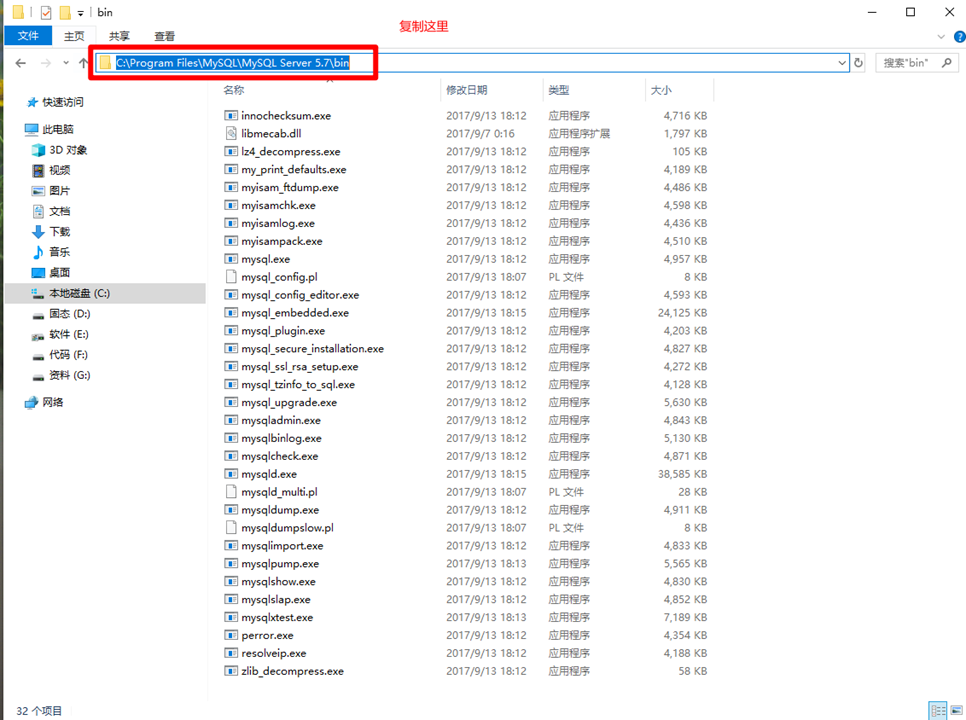The height and width of the screenshot is (720, 966).
Task: Click the lz4_decompress.exe file icon
Action: click(231, 152)
